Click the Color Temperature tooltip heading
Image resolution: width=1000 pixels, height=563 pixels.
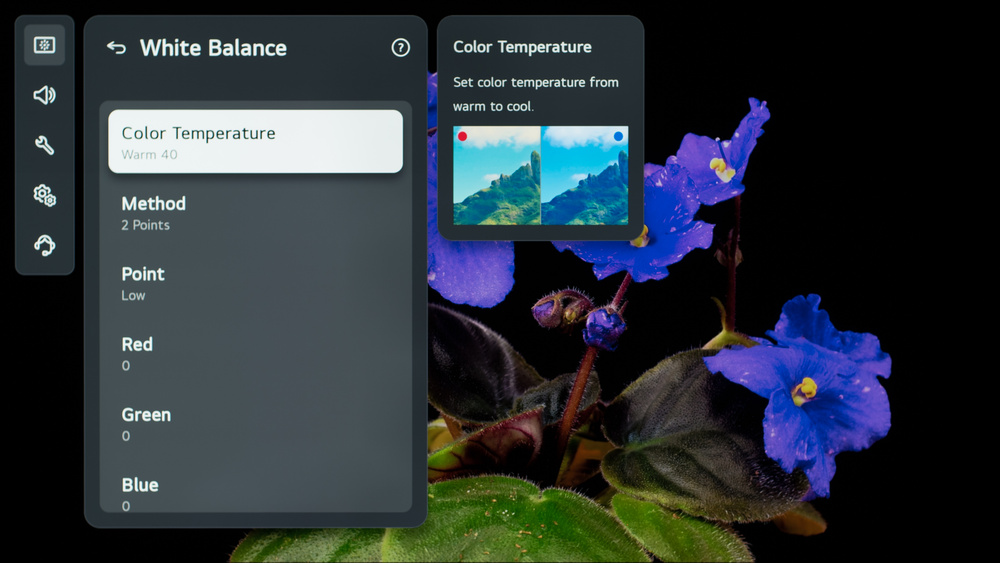click(522, 47)
